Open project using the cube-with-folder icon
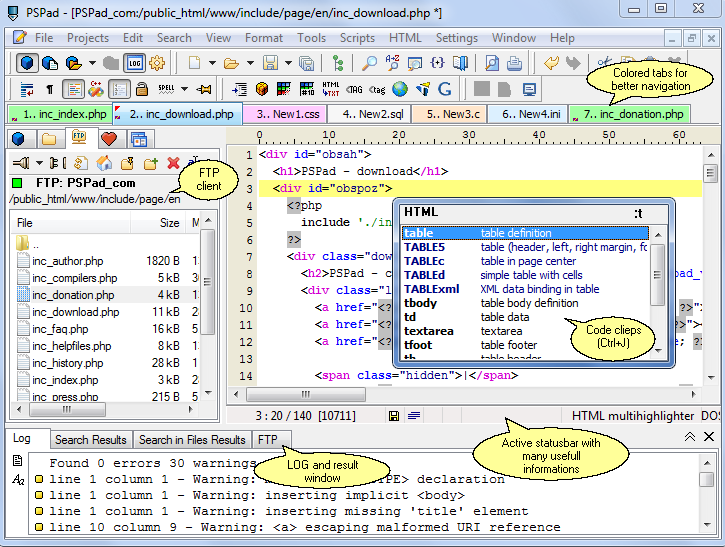The height and width of the screenshot is (547, 725). pos(73,62)
